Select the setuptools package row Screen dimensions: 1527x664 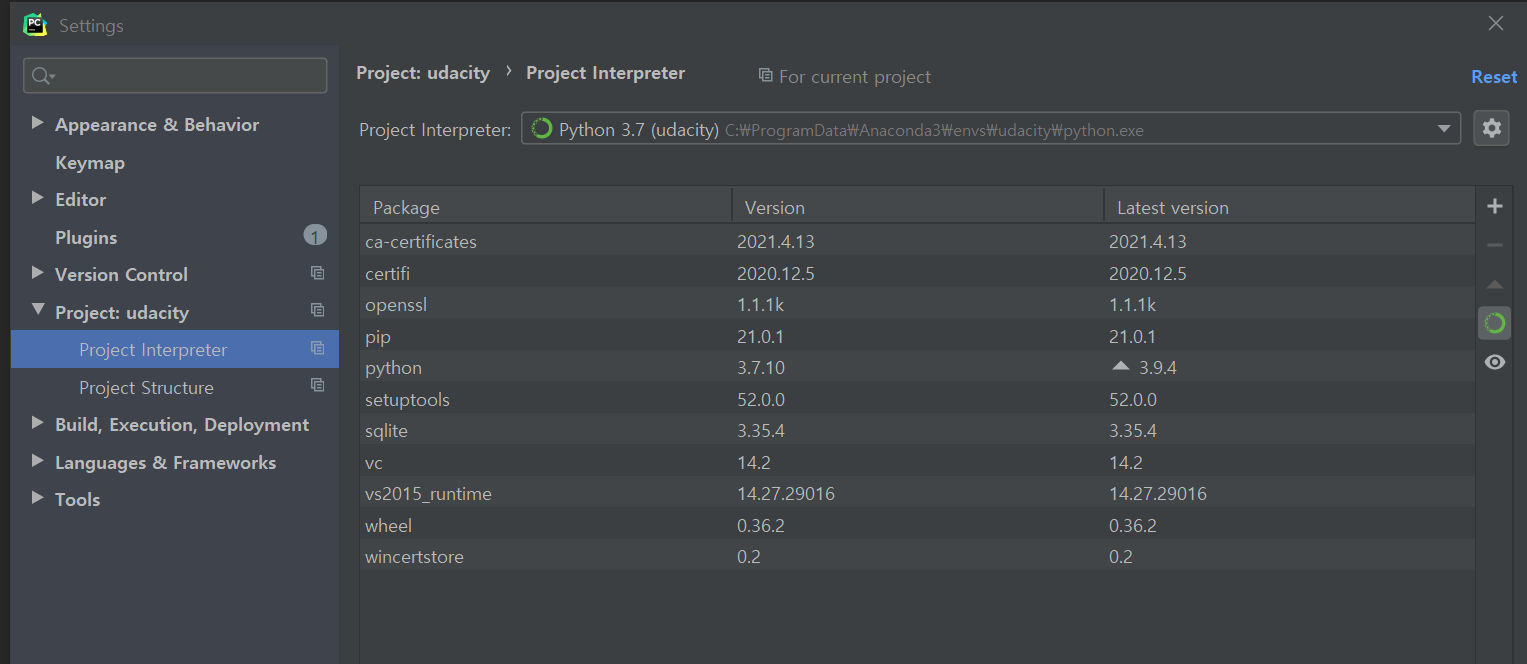coord(917,399)
